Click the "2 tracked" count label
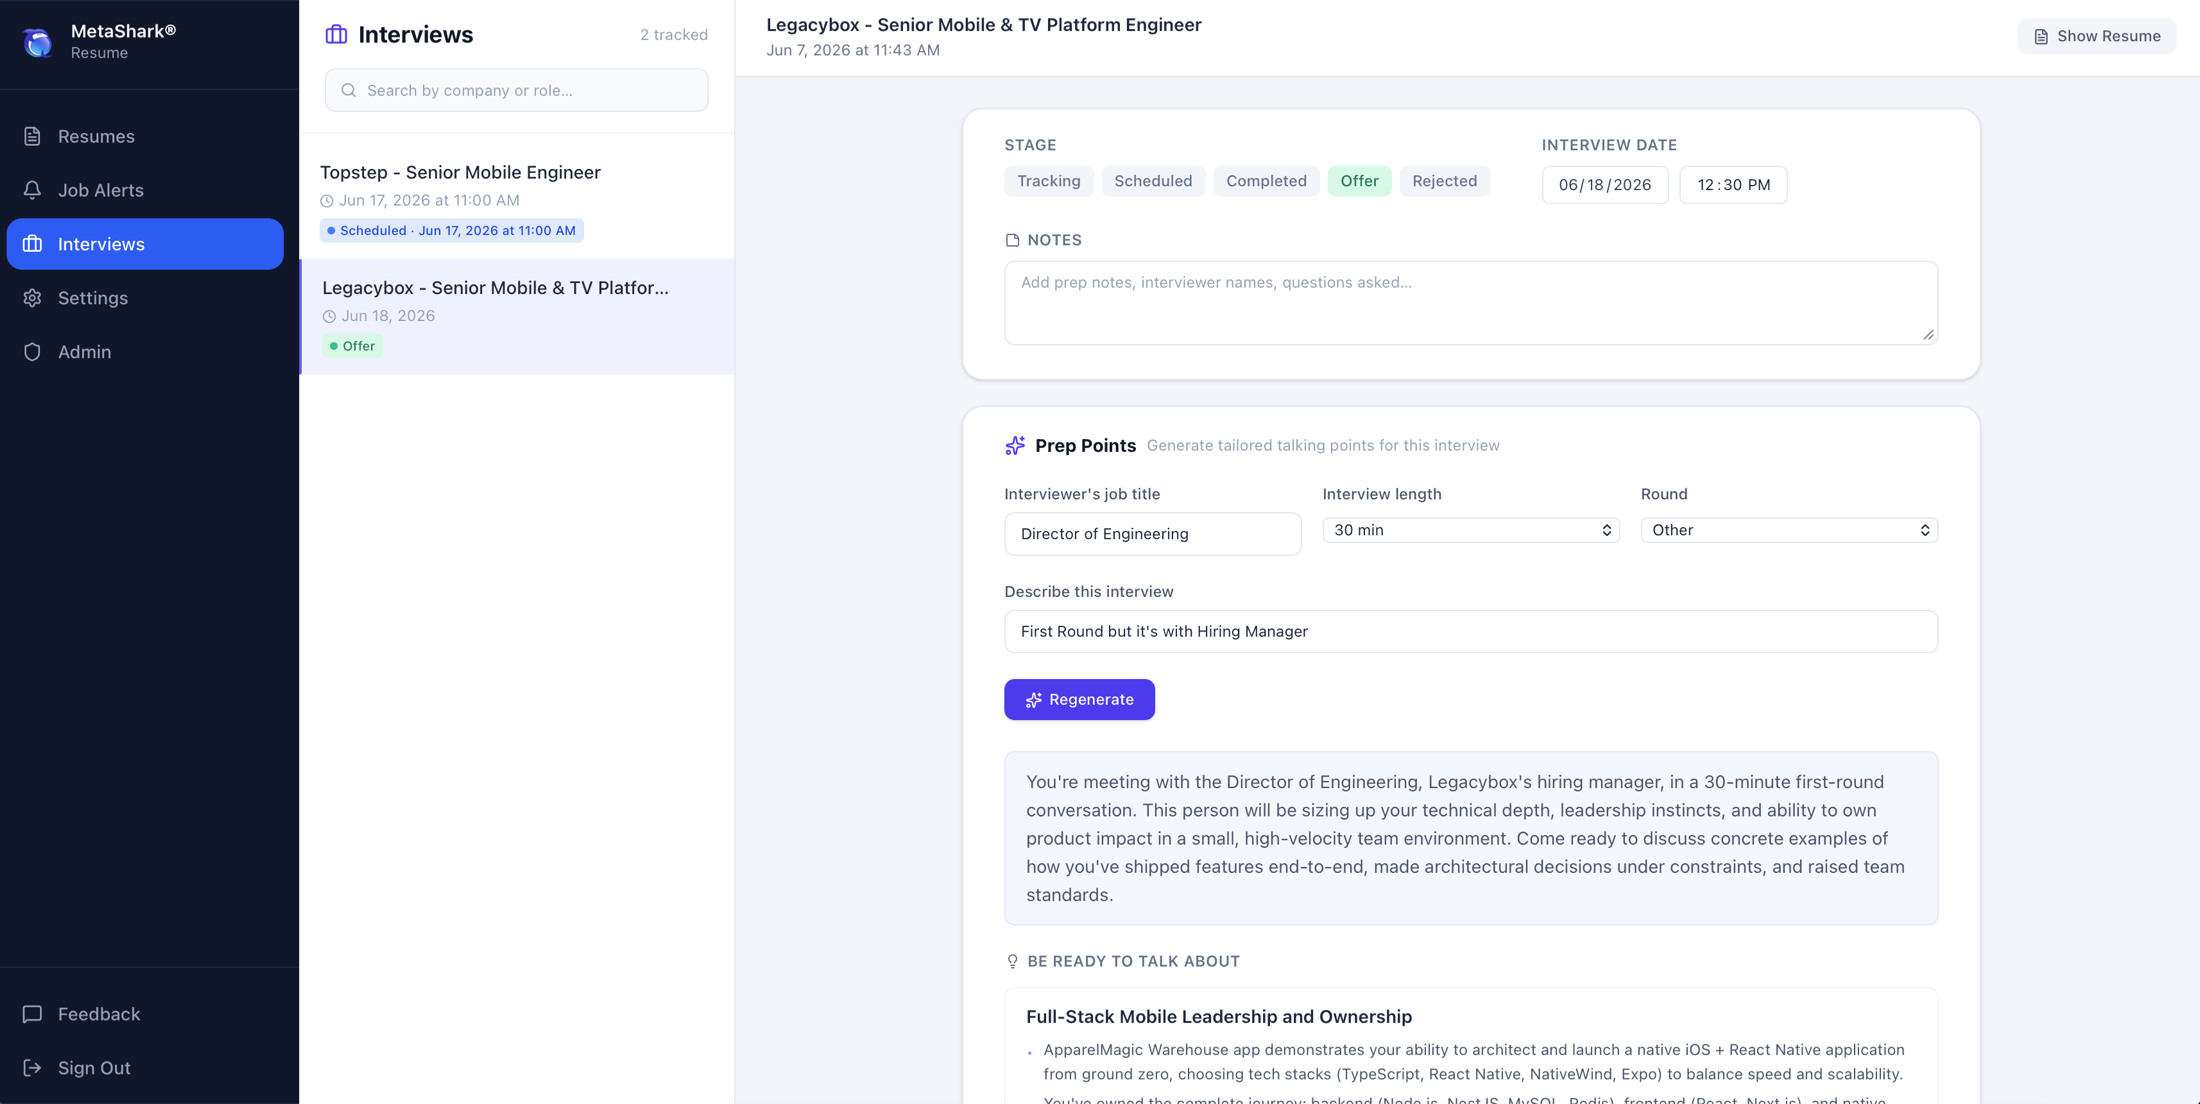Viewport: 2200px width, 1104px height. [674, 35]
